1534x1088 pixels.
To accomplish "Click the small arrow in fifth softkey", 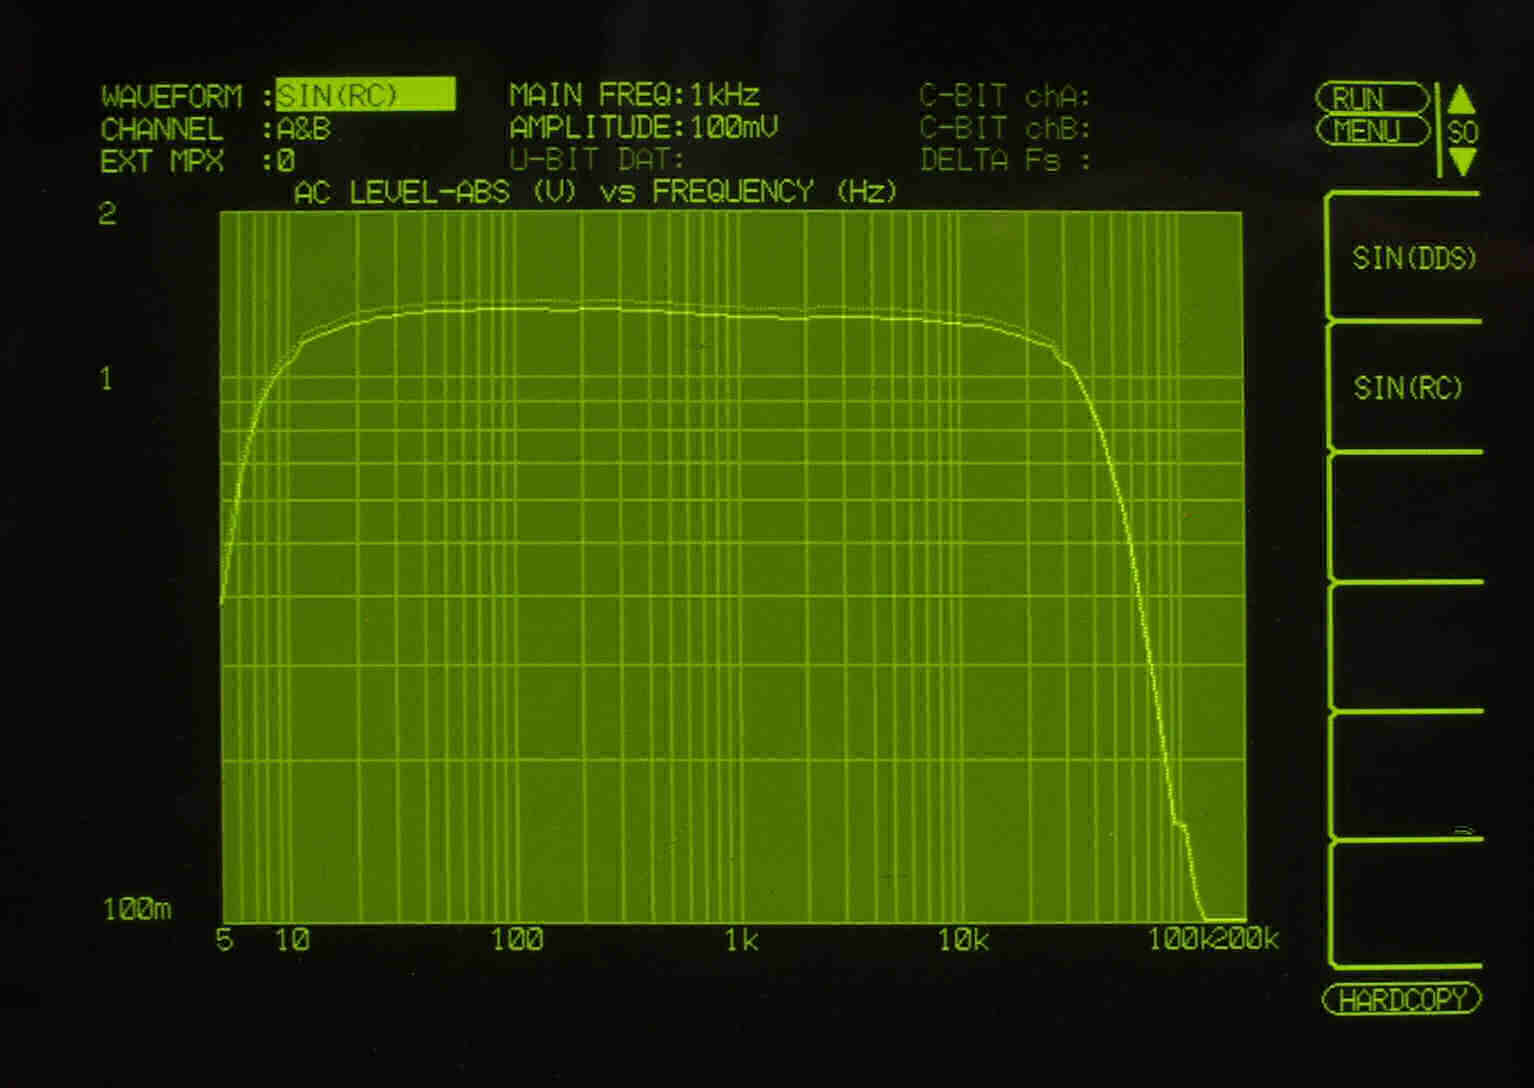I will (1464, 830).
